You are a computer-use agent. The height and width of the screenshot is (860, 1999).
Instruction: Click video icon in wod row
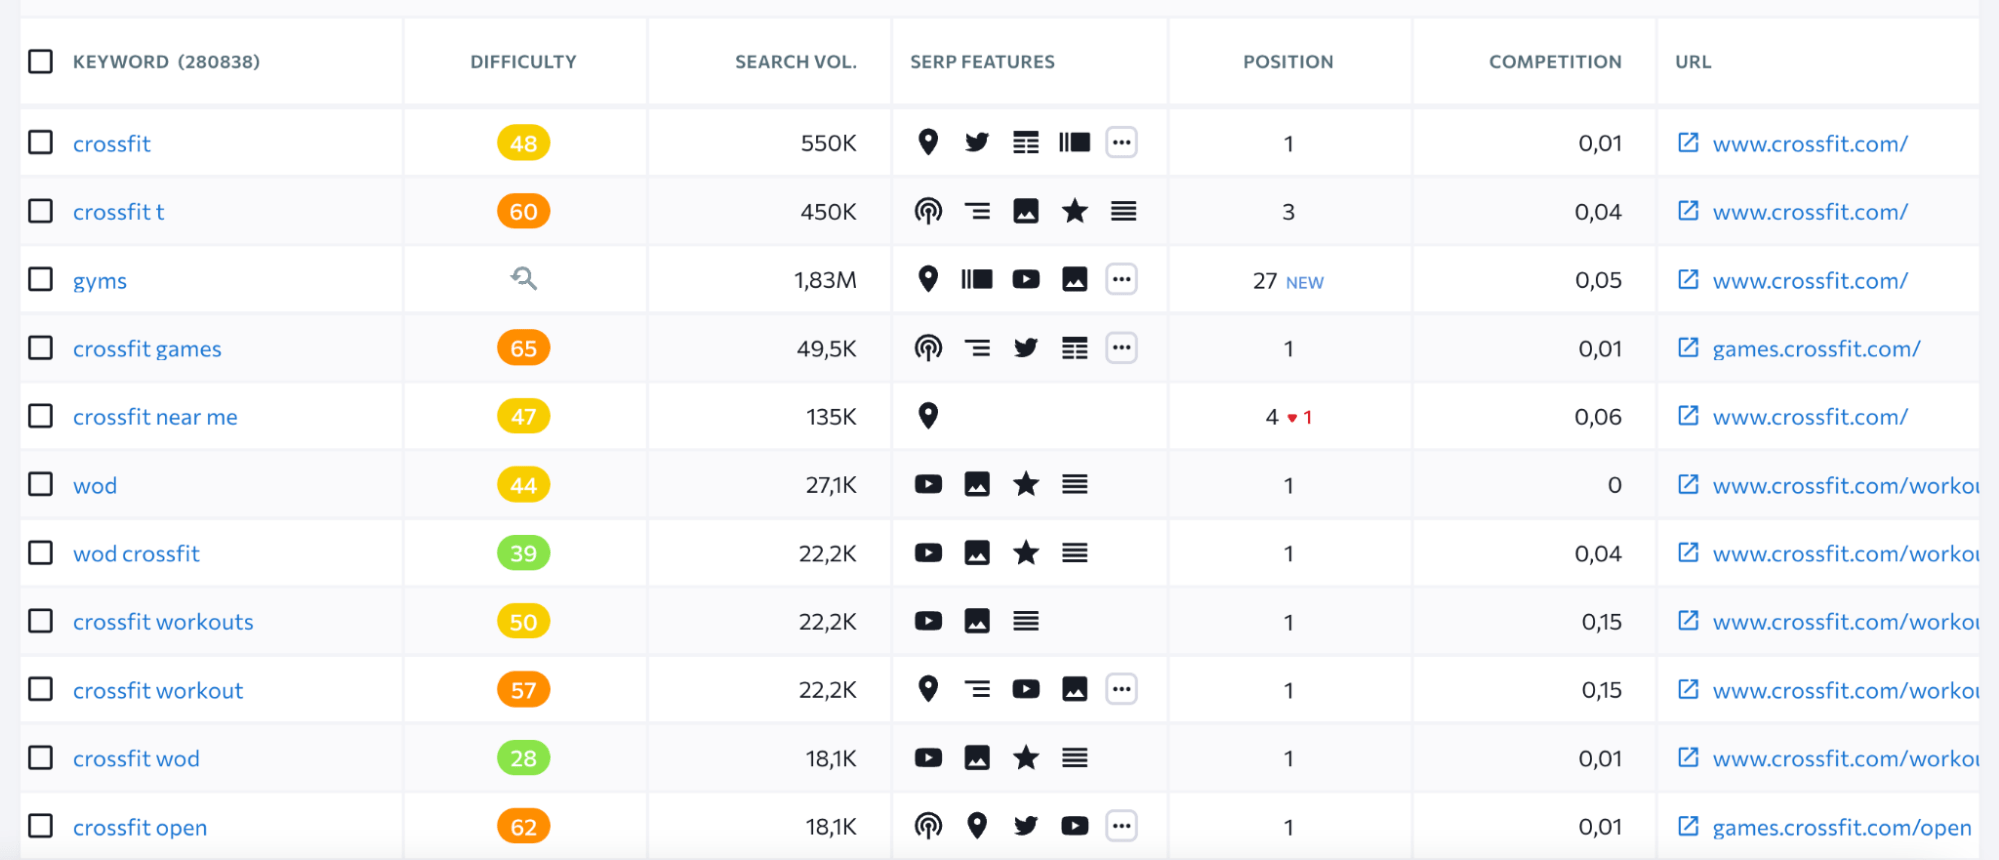coord(928,485)
